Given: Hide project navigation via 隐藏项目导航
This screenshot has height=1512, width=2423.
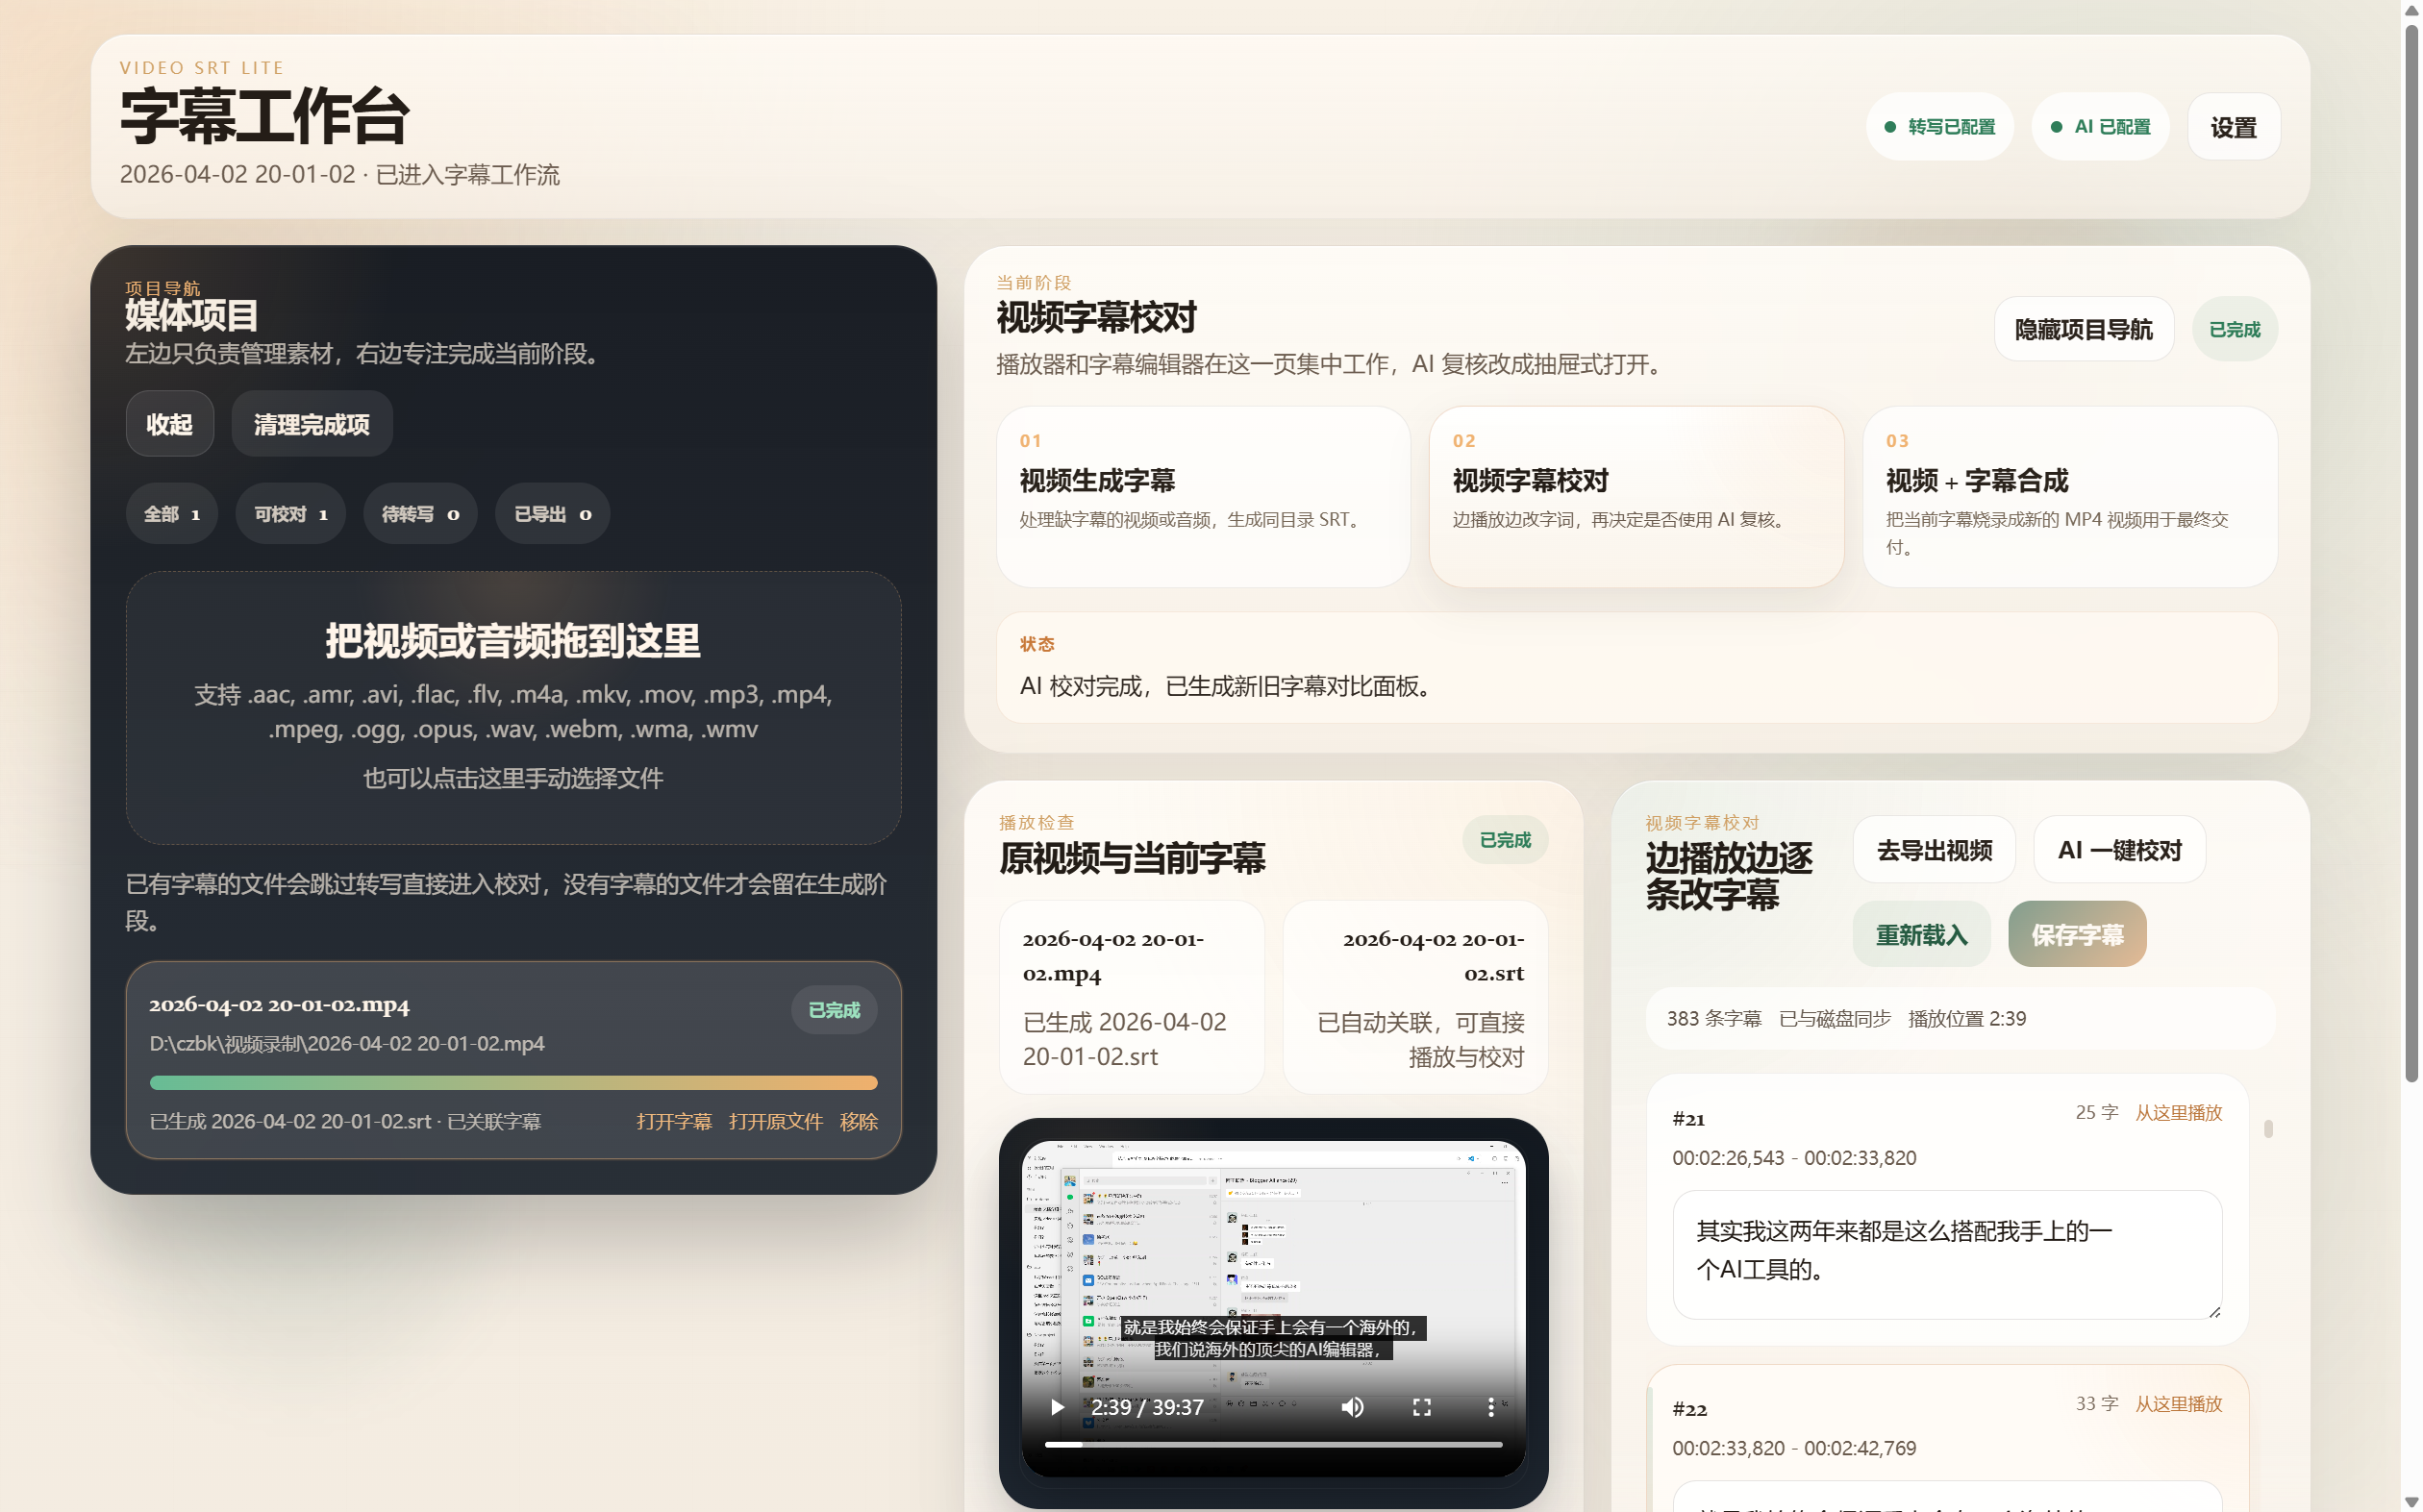Looking at the screenshot, I should coord(2083,329).
